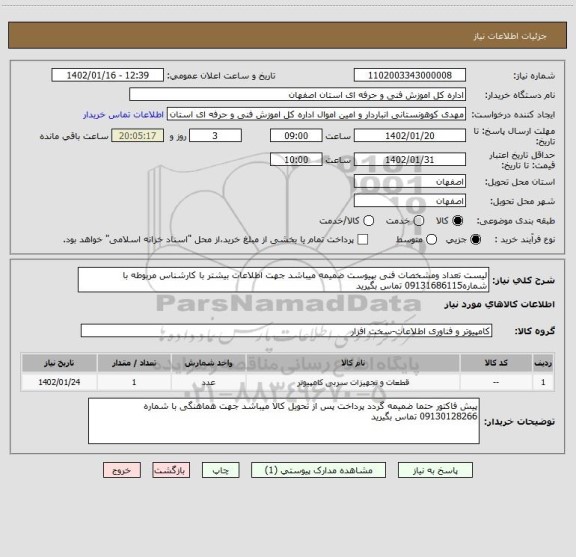
Task: Click the request creator field مهدی کوهونستانی
Action: pos(316,114)
